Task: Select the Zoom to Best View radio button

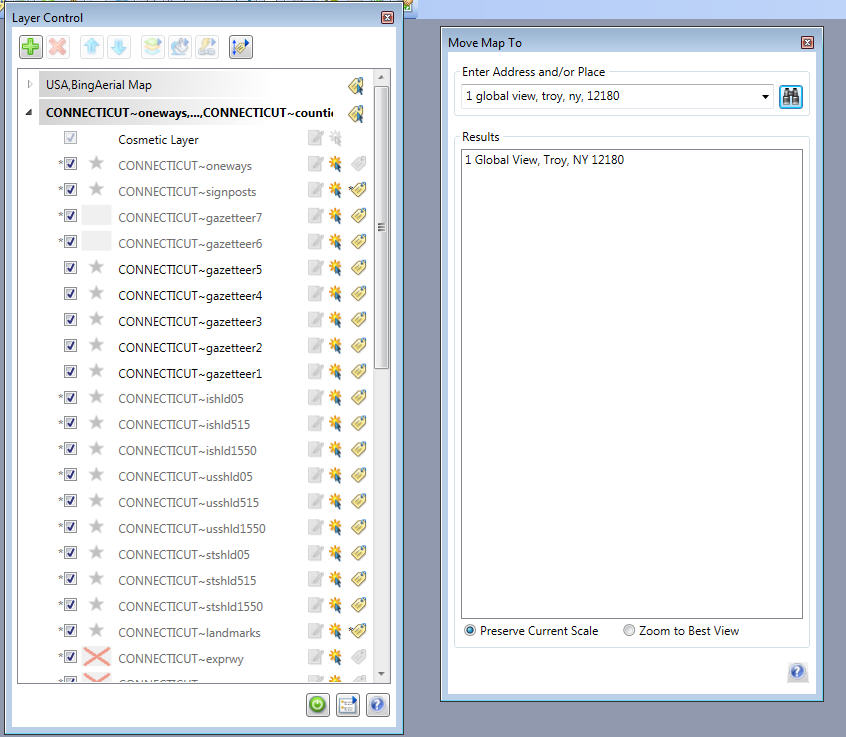Action: 630,630
